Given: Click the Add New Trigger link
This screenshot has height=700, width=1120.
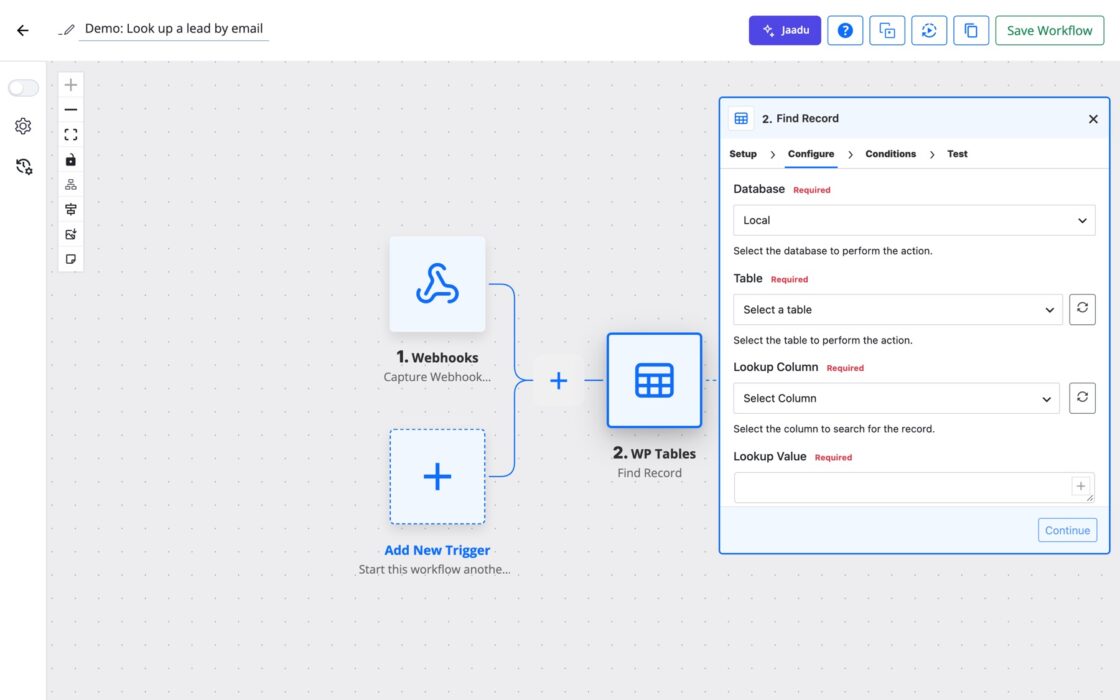Looking at the screenshot, I should click(x=437, y=550).
